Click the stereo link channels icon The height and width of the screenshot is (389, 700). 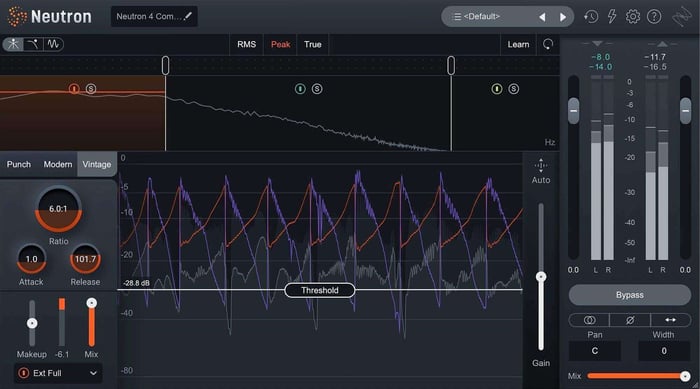click(x=589, y=320)
